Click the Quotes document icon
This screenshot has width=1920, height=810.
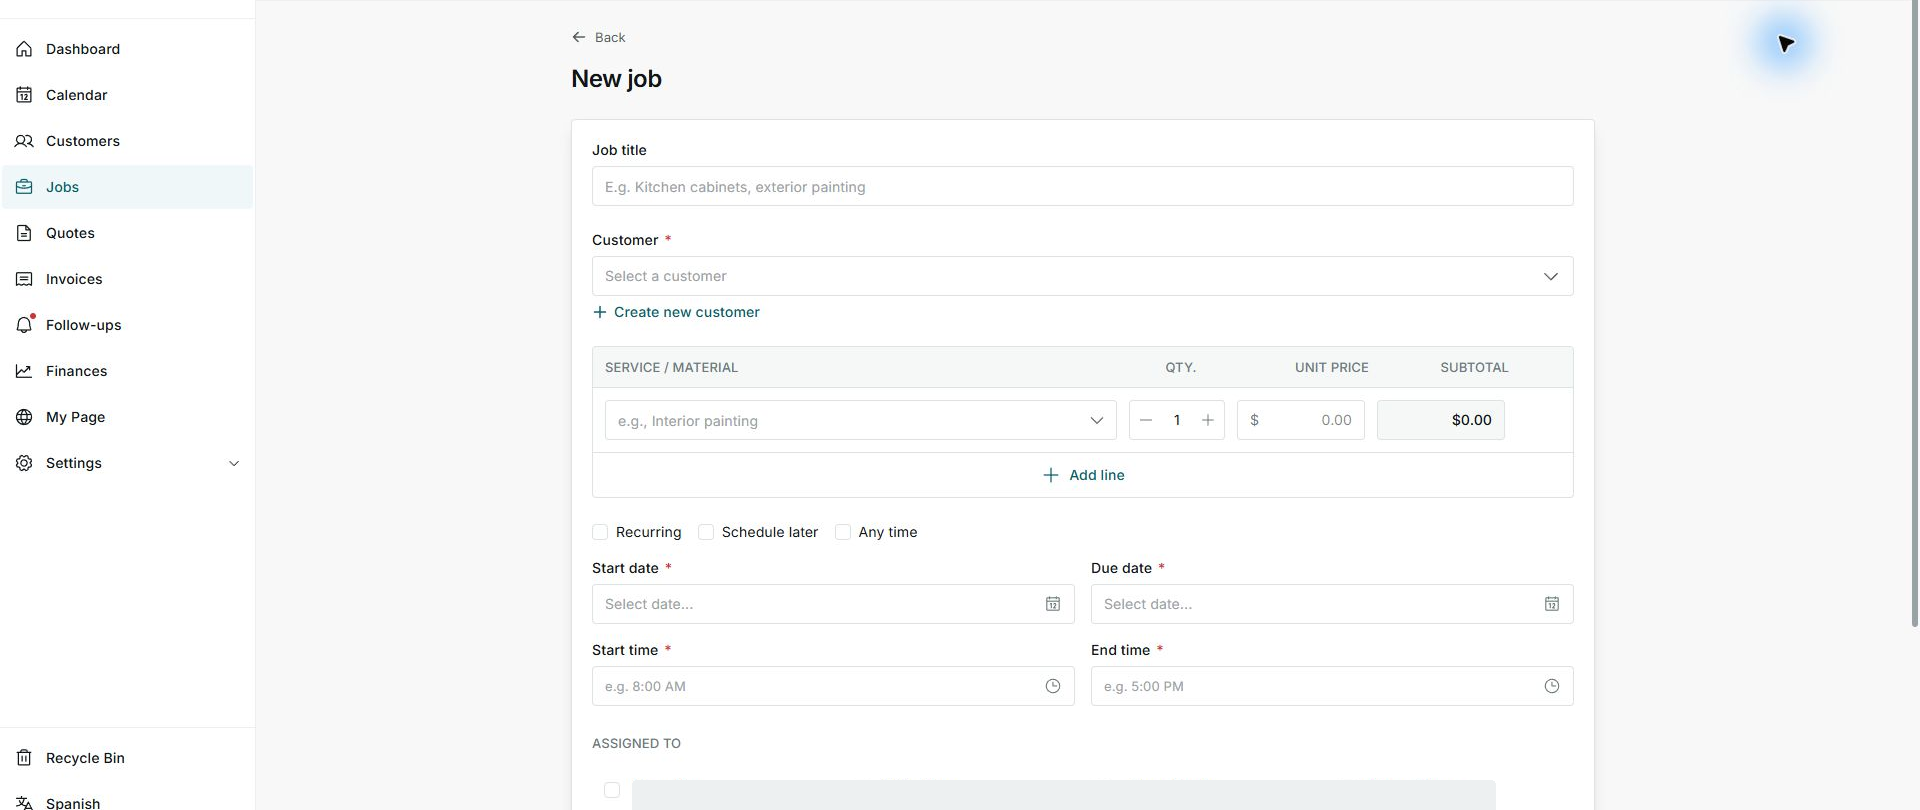[24, 233]
